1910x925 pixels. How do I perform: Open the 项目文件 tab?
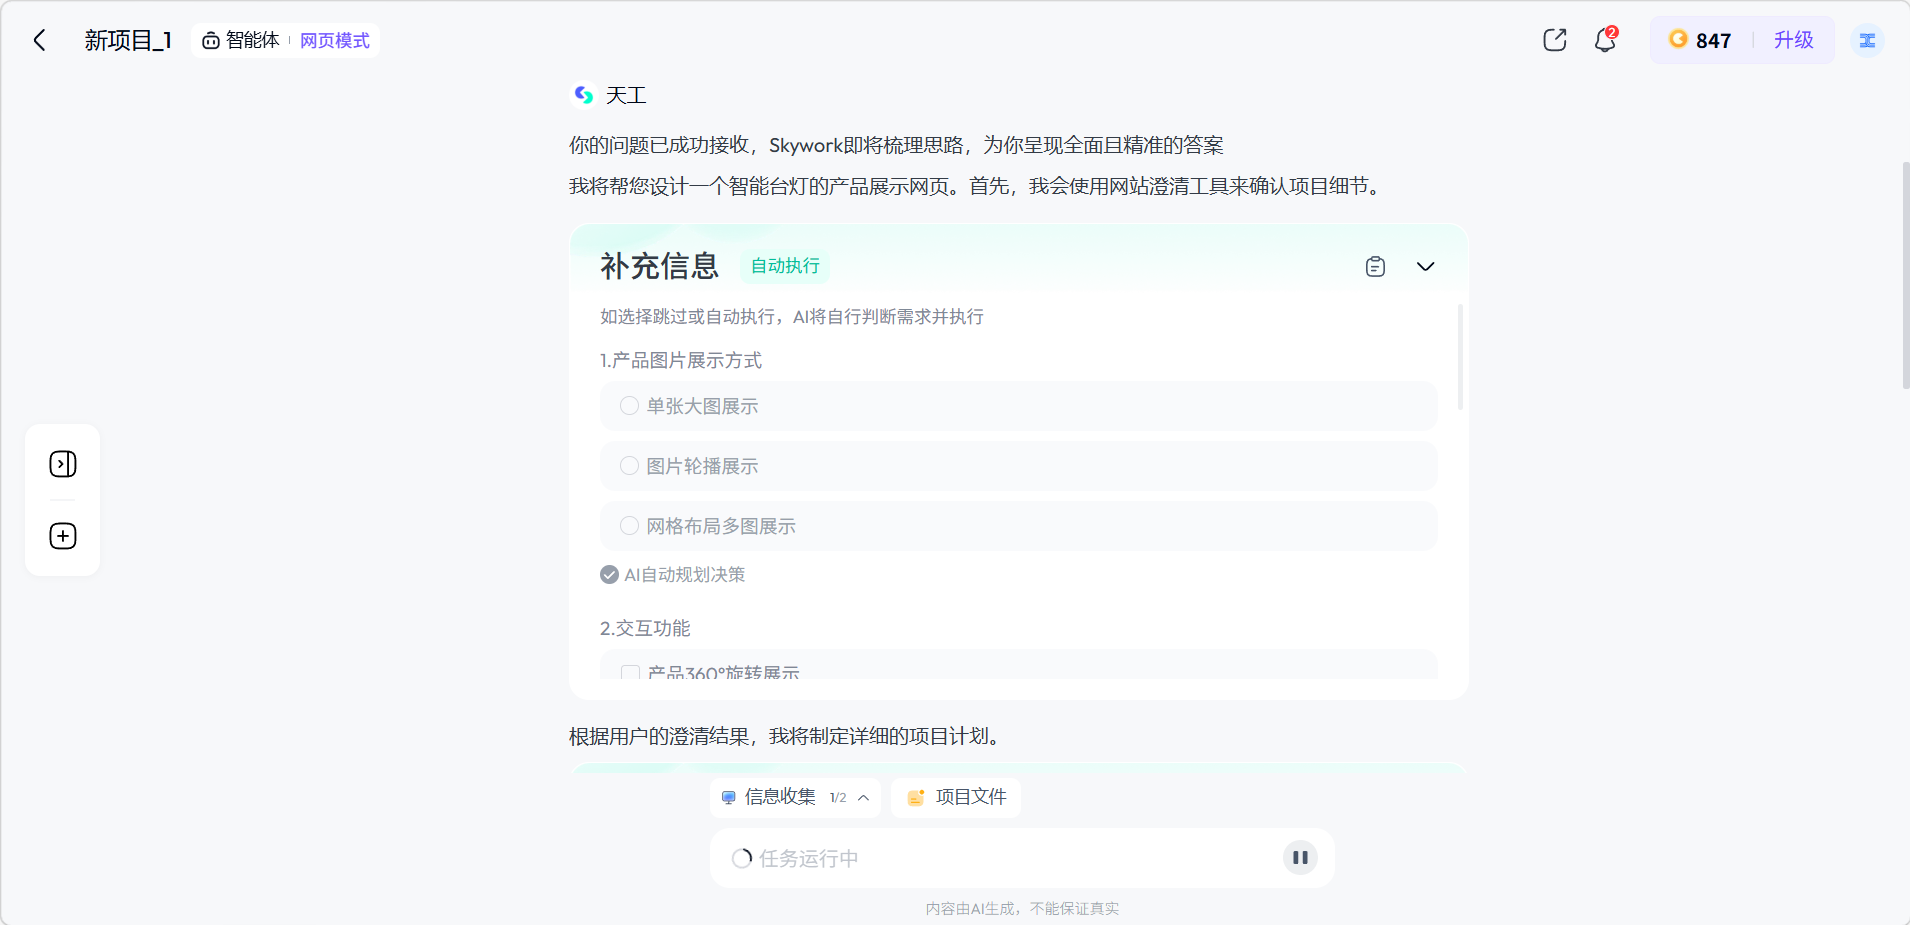956,797
